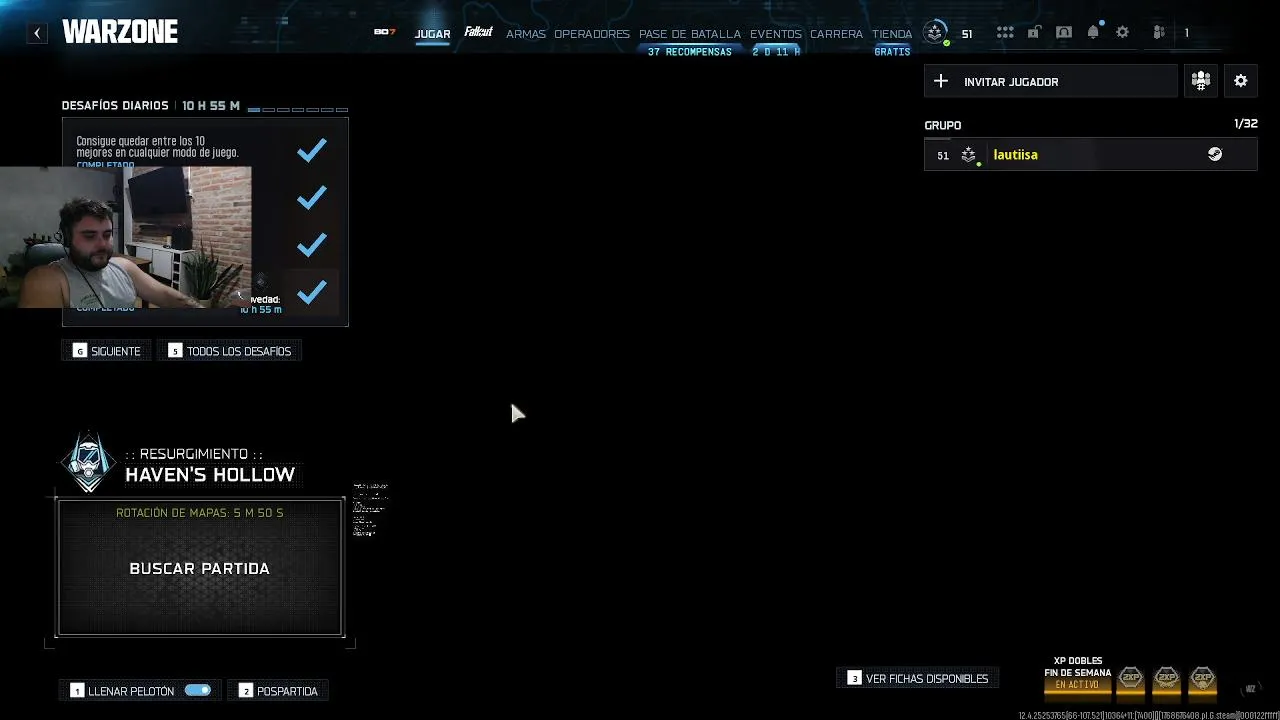Open Todos los Desafíos
The width and height of the screenshot is (1280, 720).
[x=230, y=351]
